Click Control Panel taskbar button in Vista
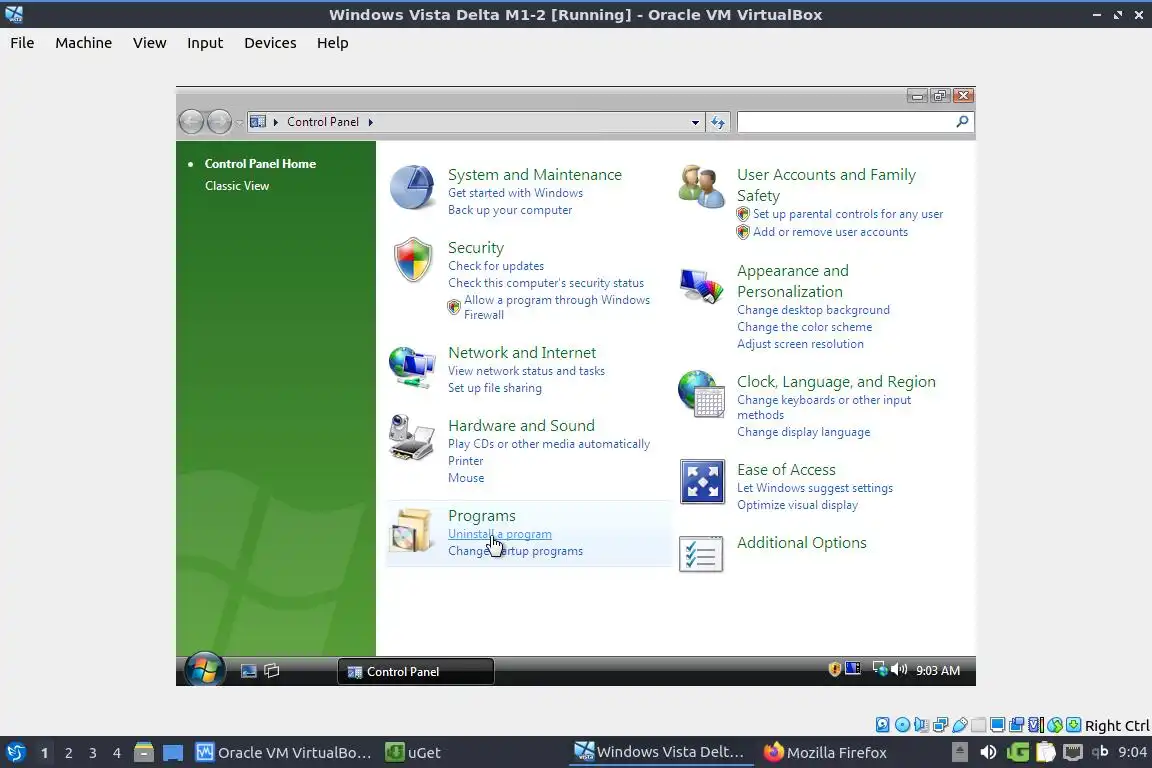Viewport: 1152px width, 768px height. pos(416,671)
